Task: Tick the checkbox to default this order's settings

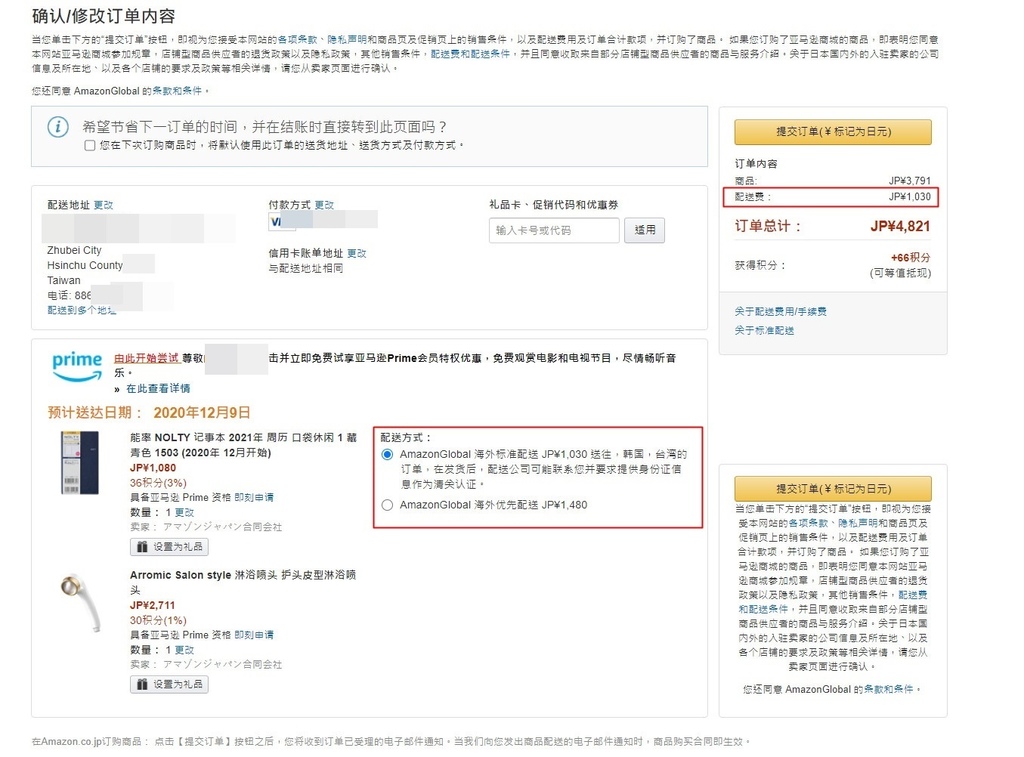Action: tap(89, 146)
